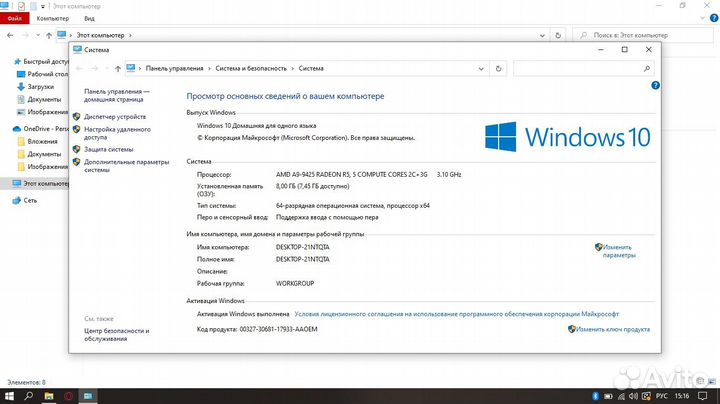Image resolution: width=720 pixels, height=404 pixels.
Task: Expand System window address bar history dropdown
Action: pos(481,68)
